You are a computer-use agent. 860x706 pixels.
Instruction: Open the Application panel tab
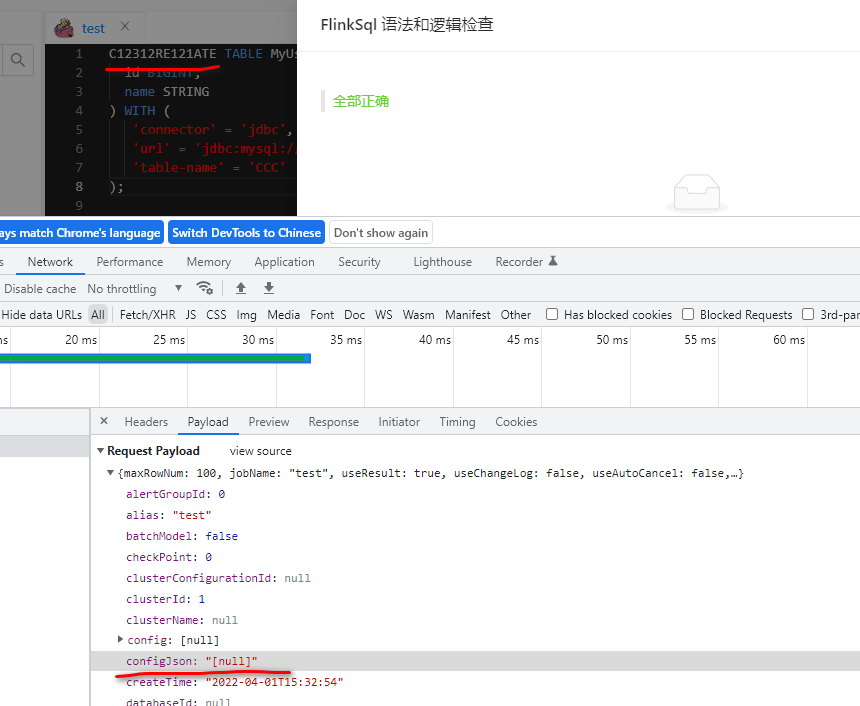point(284,261)
